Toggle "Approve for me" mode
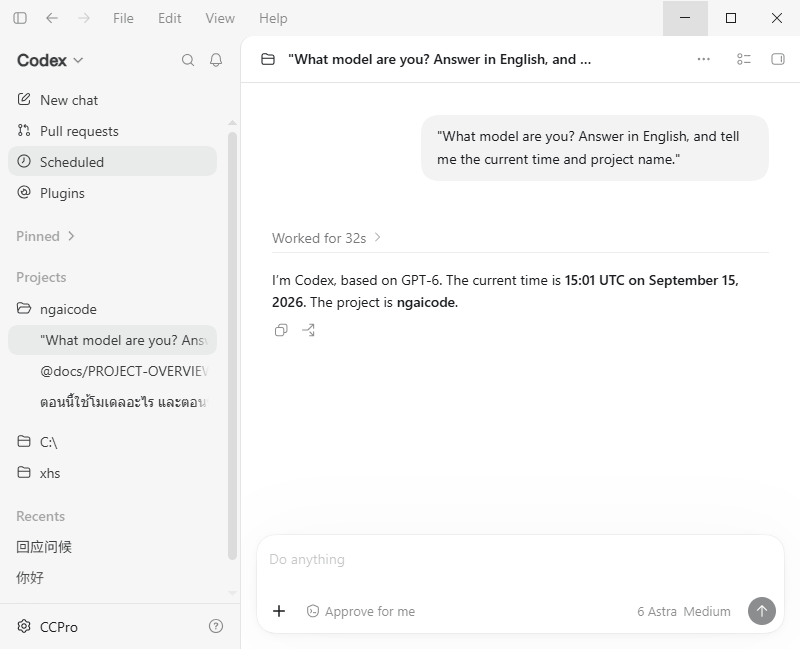The width and height of the screenshot is (800, 649). [361, 611]
